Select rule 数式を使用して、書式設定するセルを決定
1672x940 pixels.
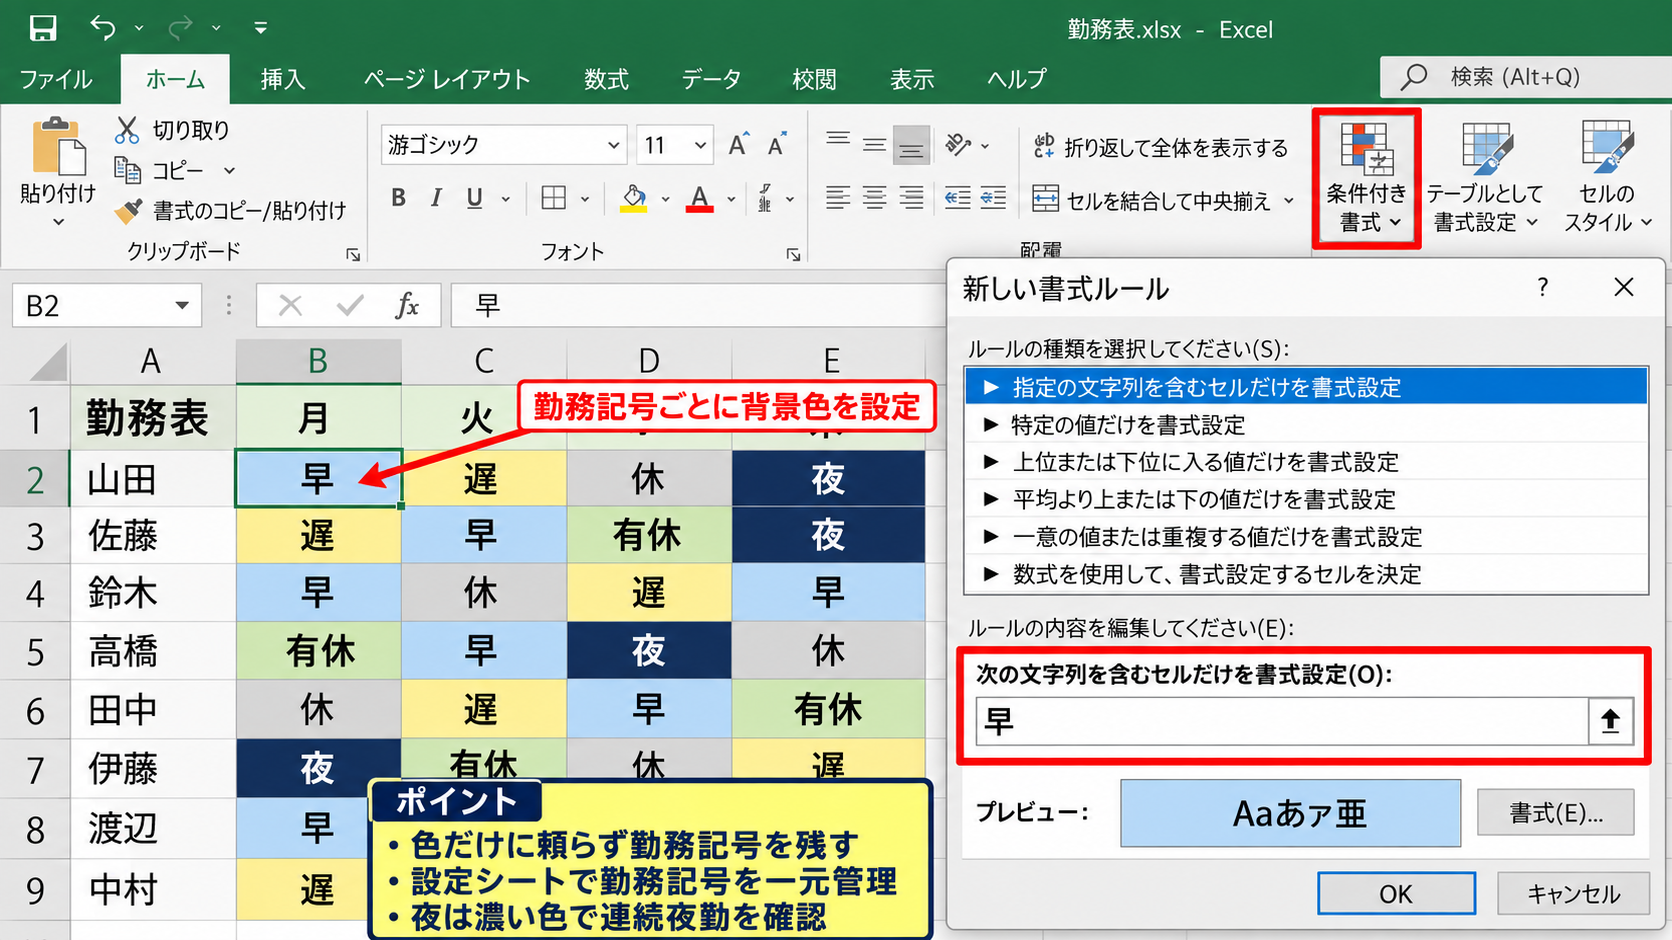[x=1306, y=574]
